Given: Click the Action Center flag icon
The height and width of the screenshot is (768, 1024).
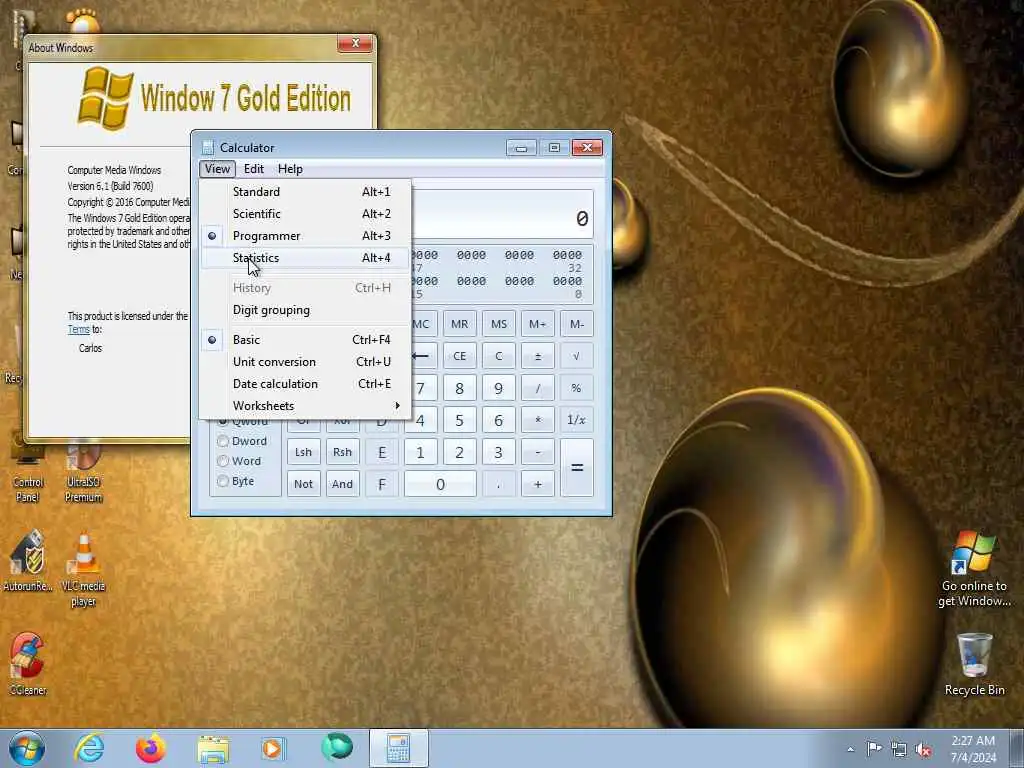Looking at the screenshot, I should point(874,748).
